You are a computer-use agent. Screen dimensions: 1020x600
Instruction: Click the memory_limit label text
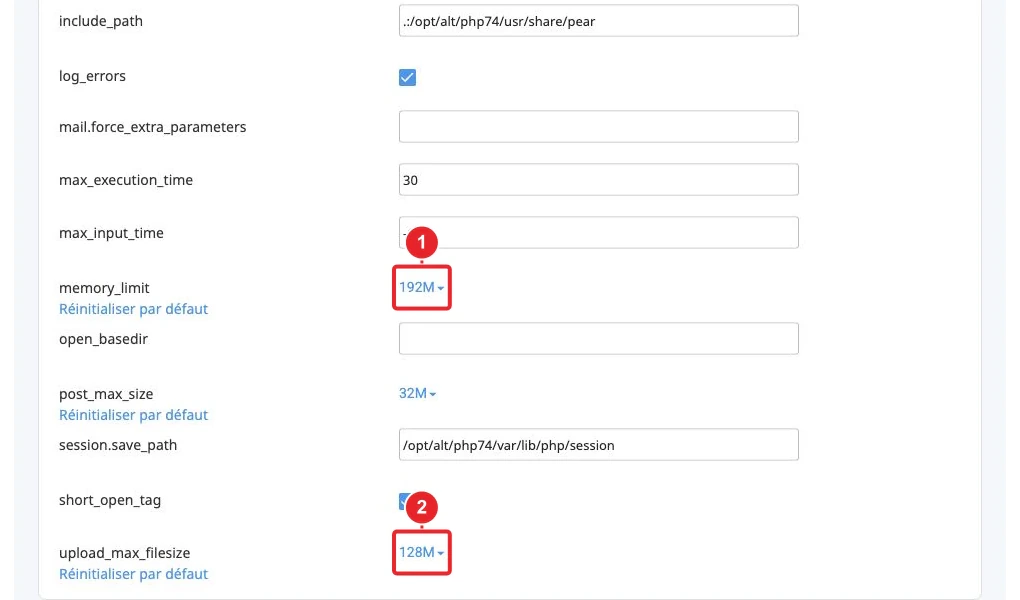[104, 288]
